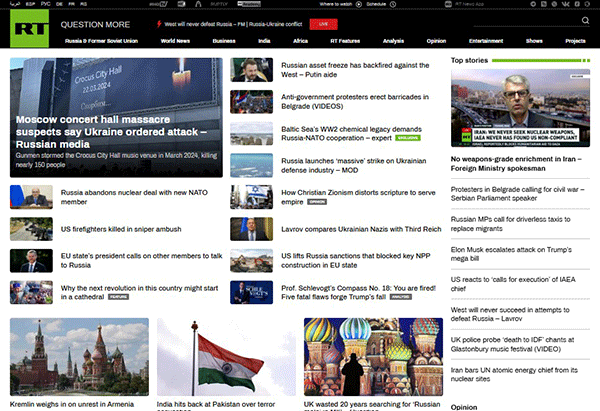Switch site language to Arabic

point(15,4)
